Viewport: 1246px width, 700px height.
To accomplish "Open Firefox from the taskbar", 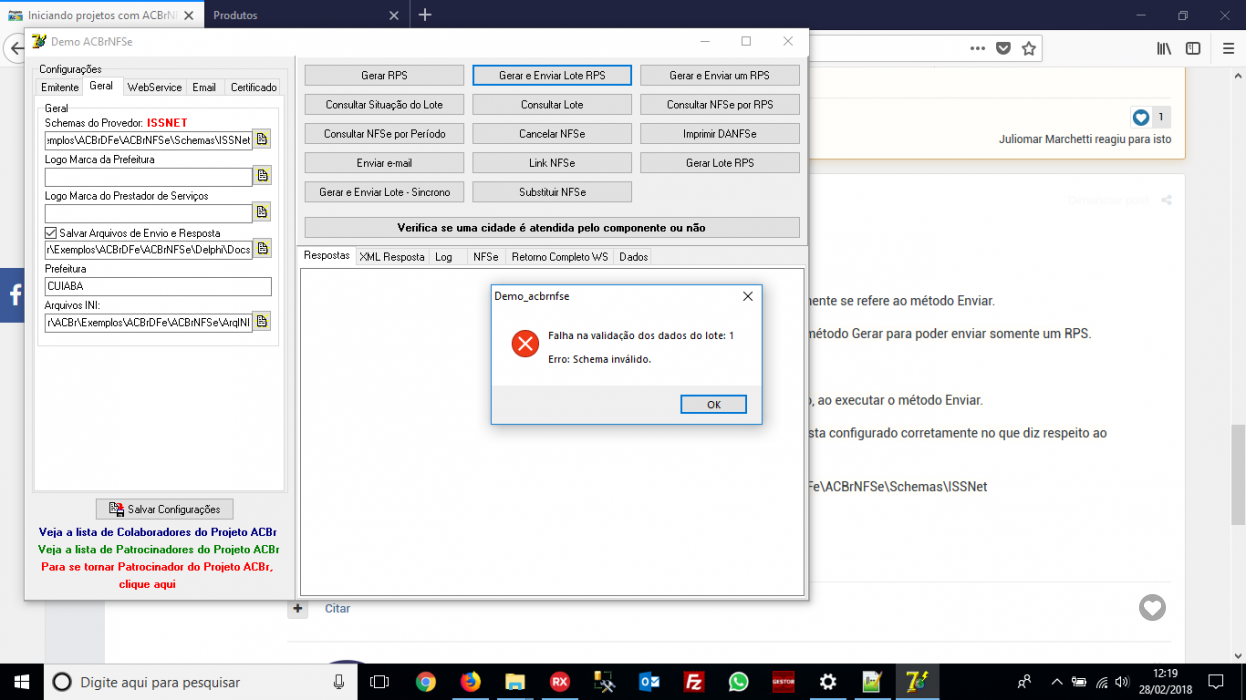I will point(470,682).
